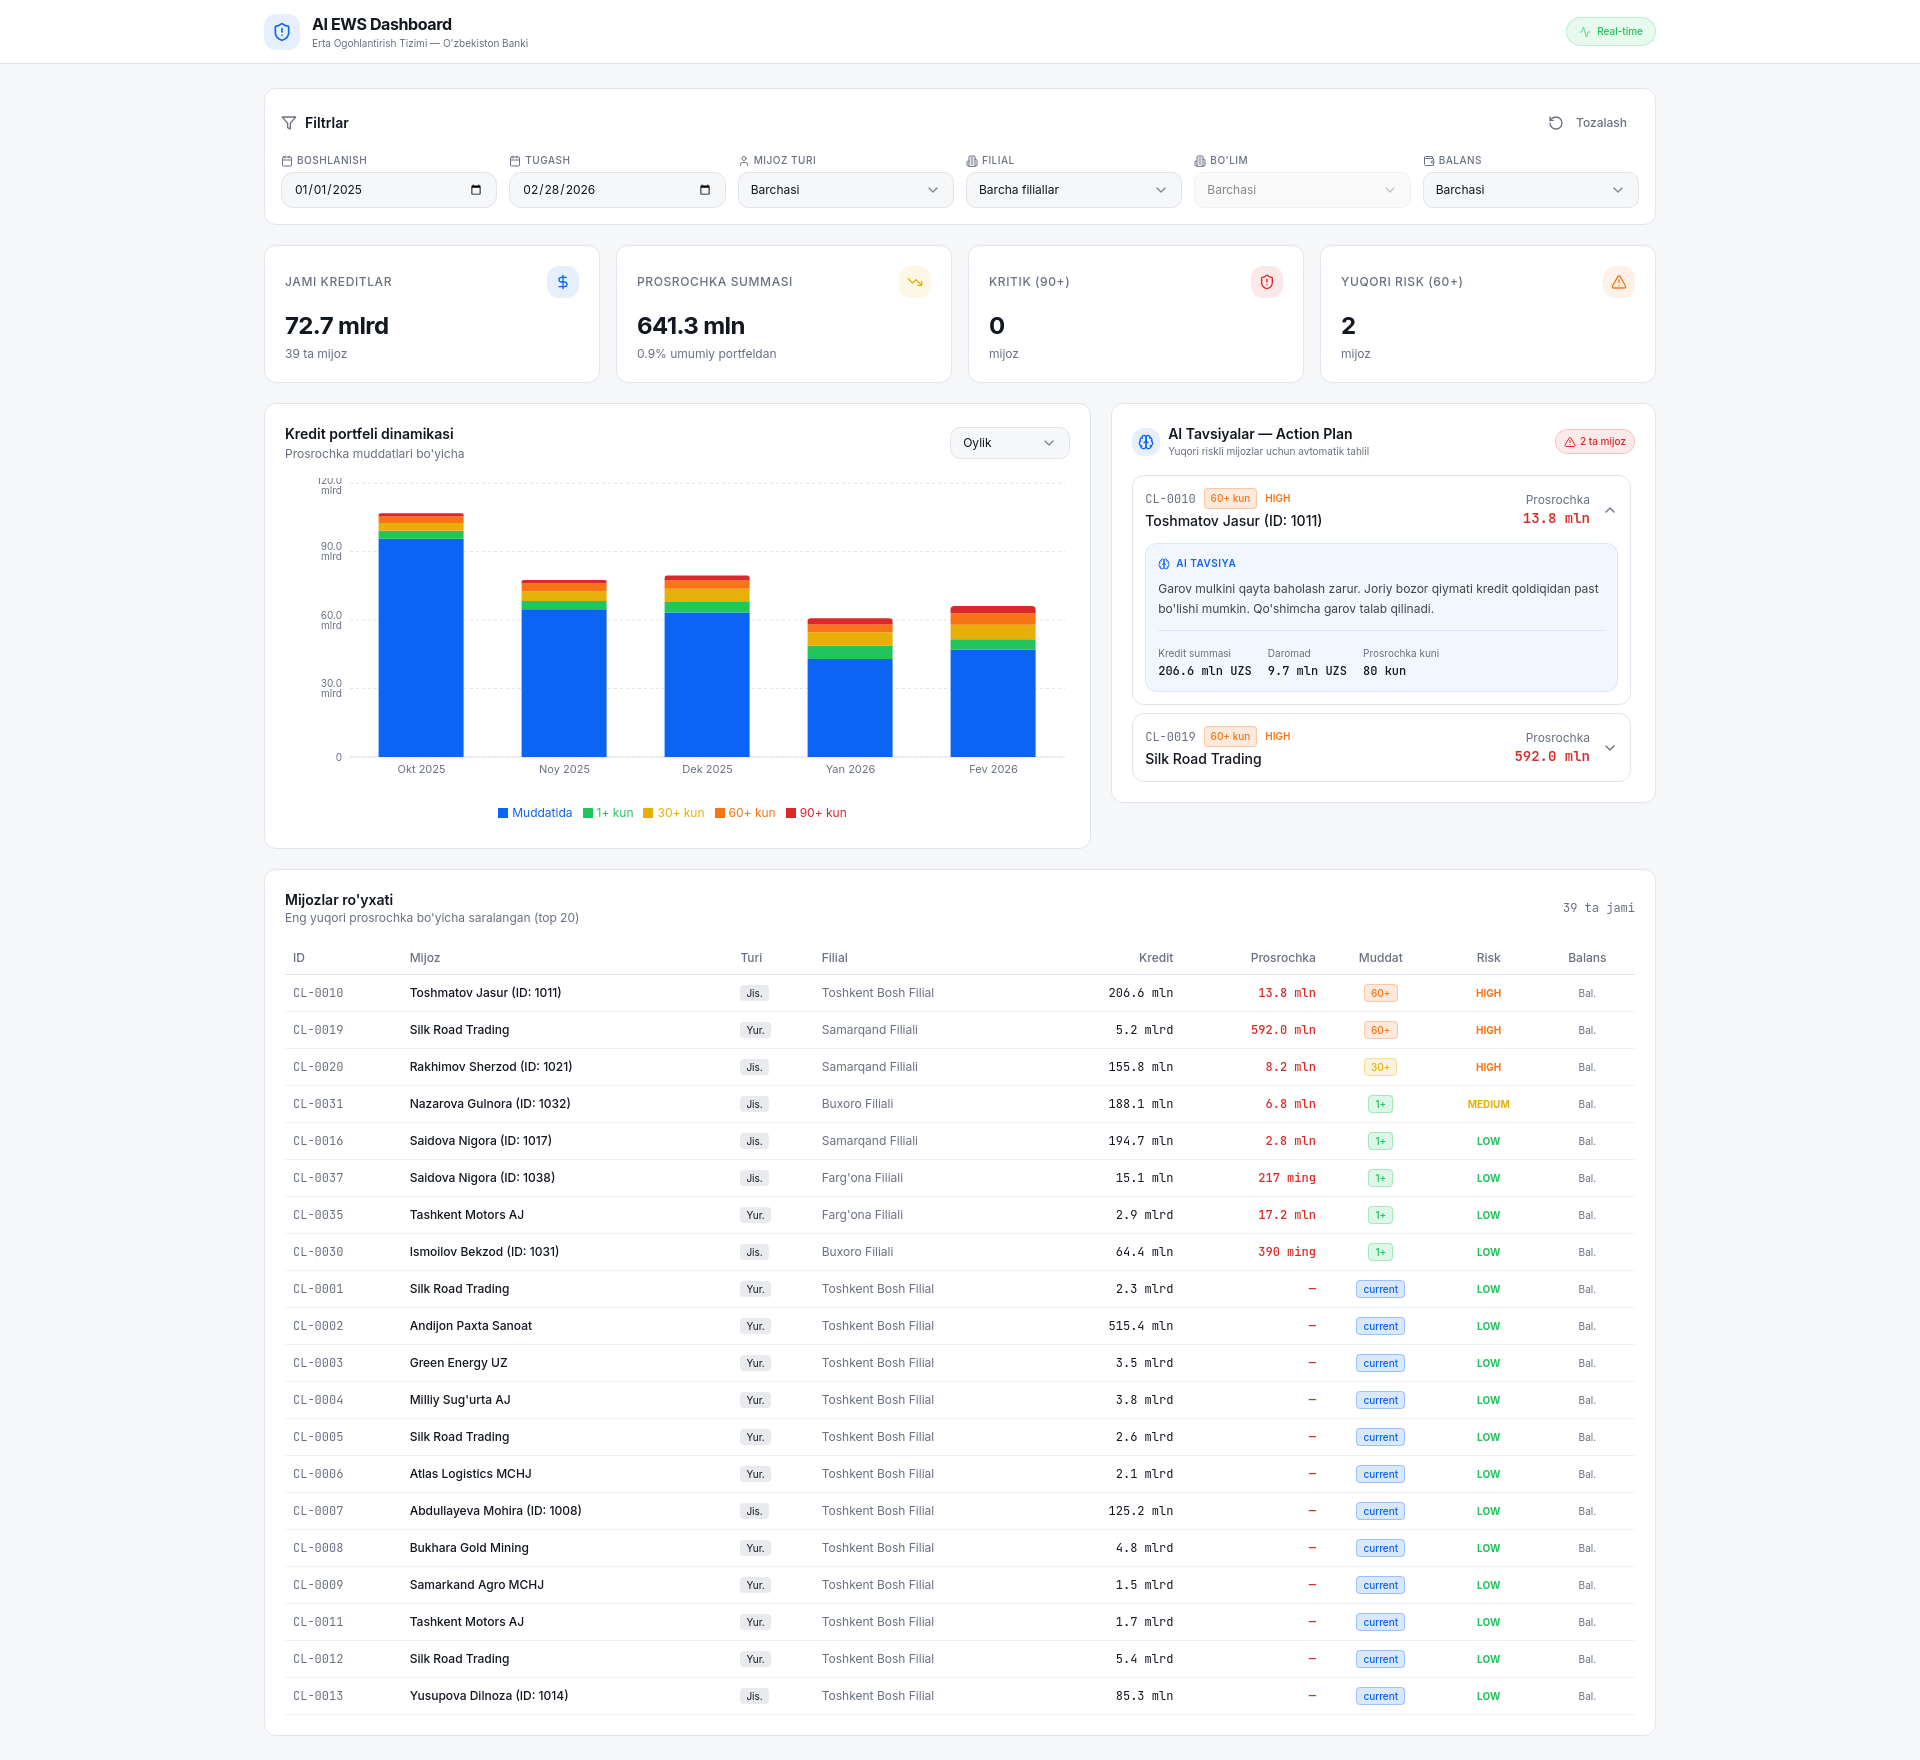Expand the Silk Road Trading CL-0019 recommendation

[1381, 748]
